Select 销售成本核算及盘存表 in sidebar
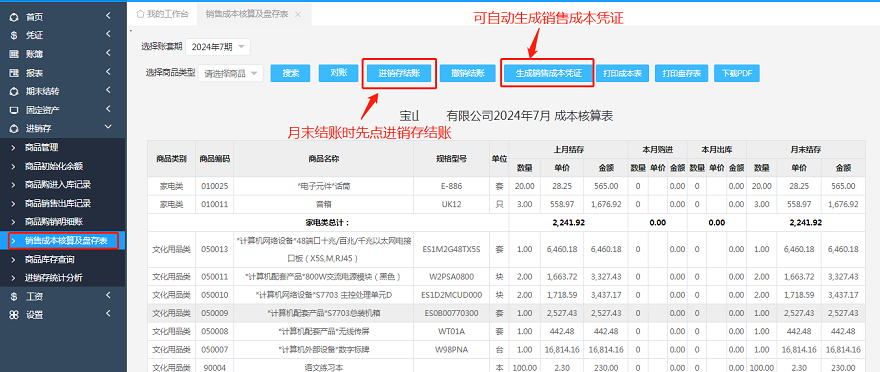The width and height of the screenshot is (880, 372). point(63,241)
